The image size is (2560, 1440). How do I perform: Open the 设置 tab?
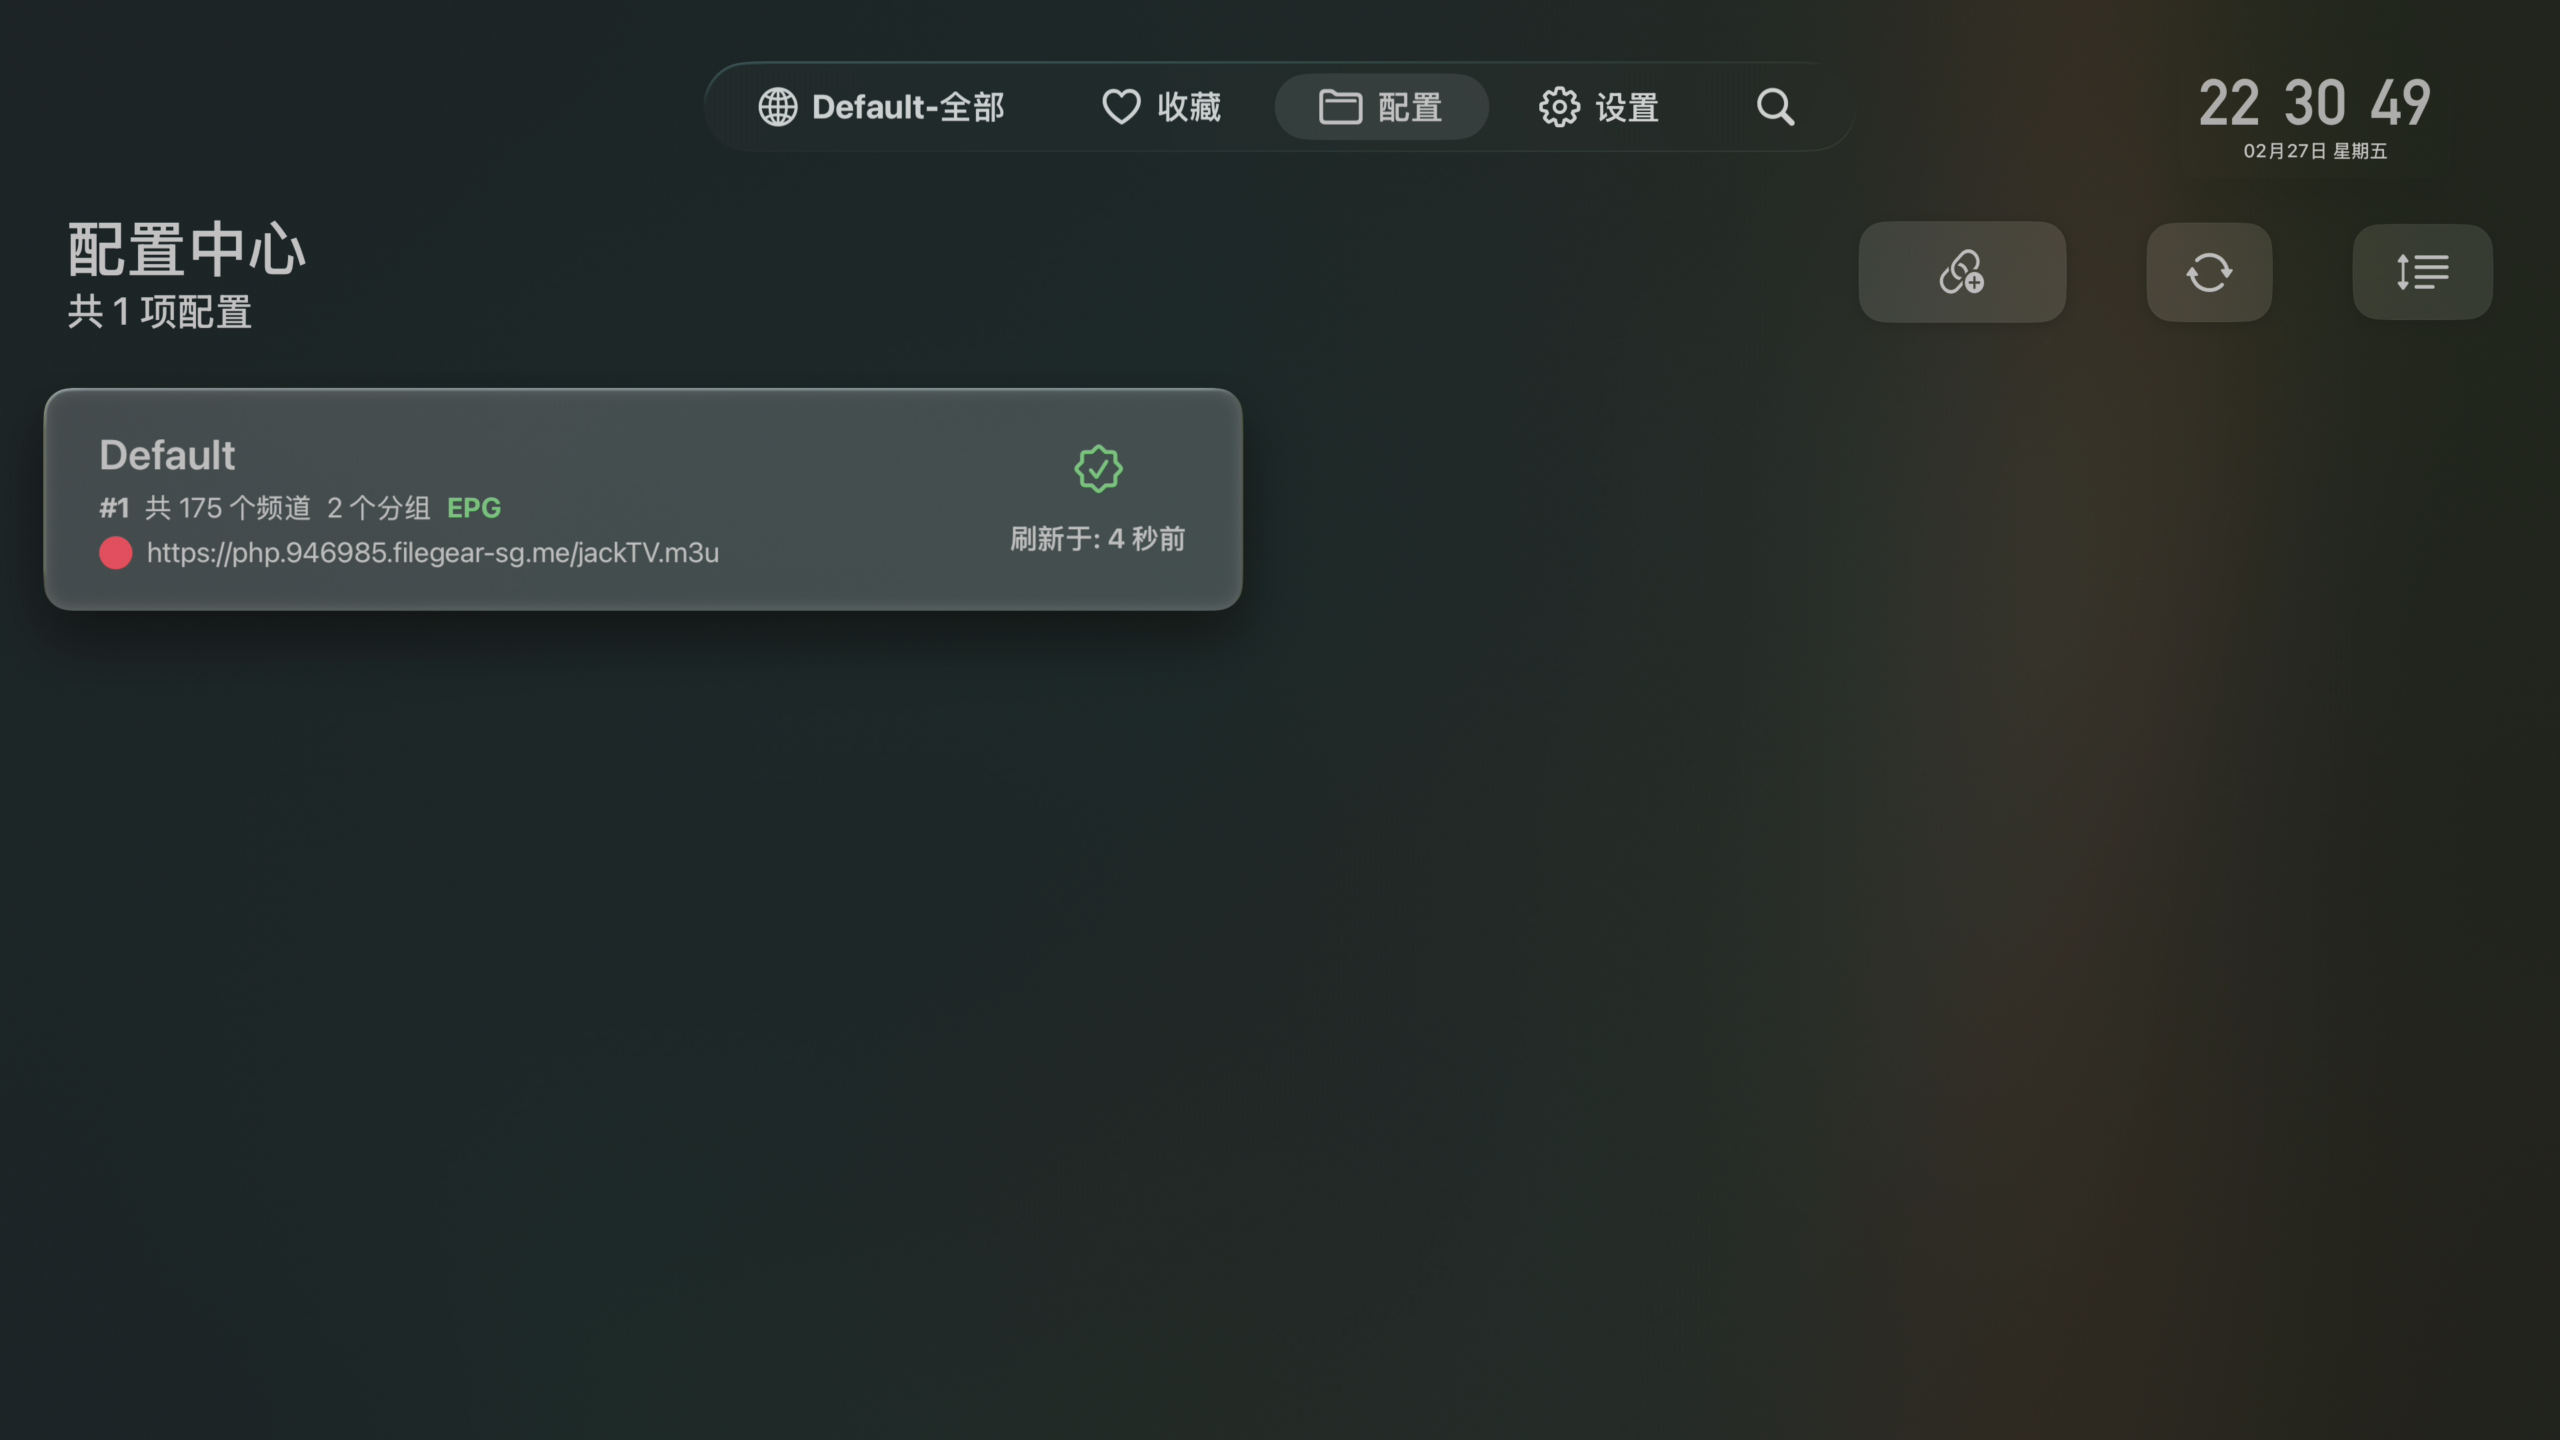(x=1627, y=107)
